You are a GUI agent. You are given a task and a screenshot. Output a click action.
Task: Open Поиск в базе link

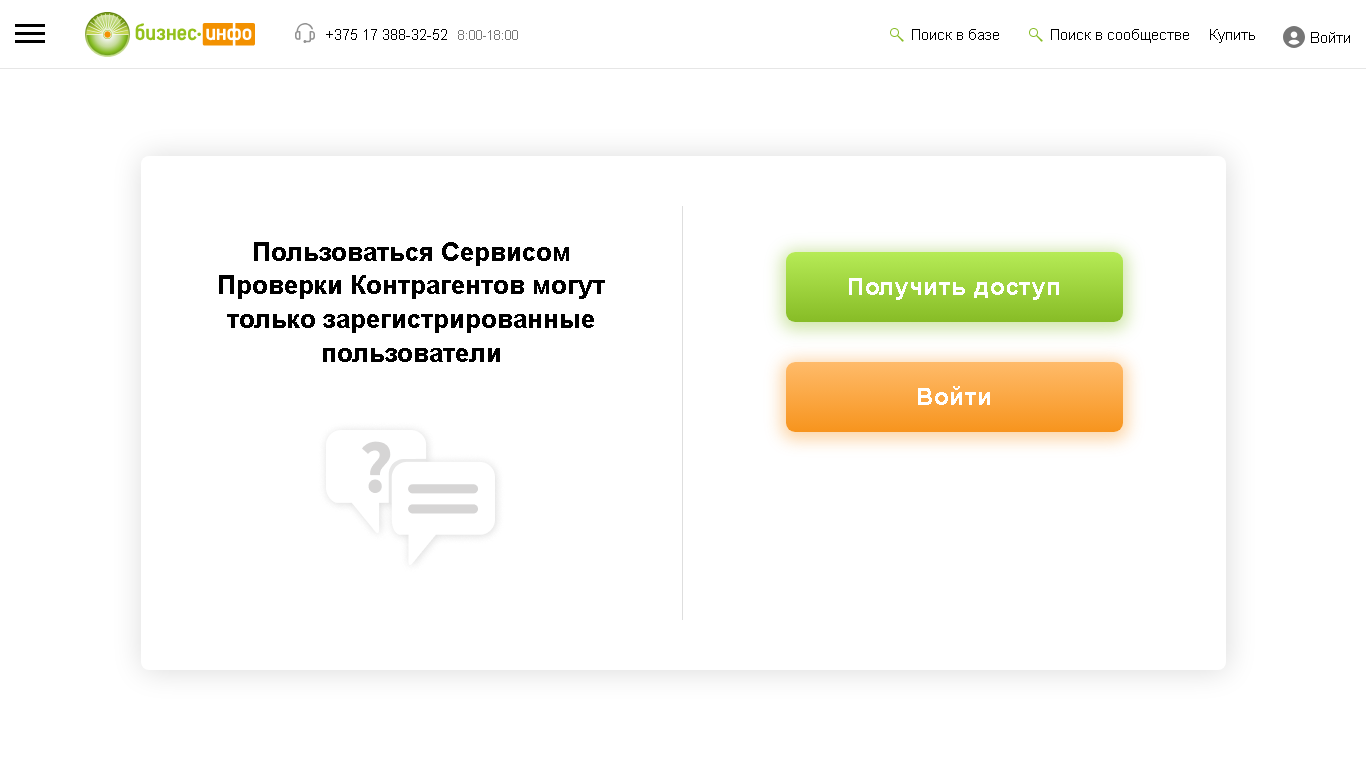955,35
